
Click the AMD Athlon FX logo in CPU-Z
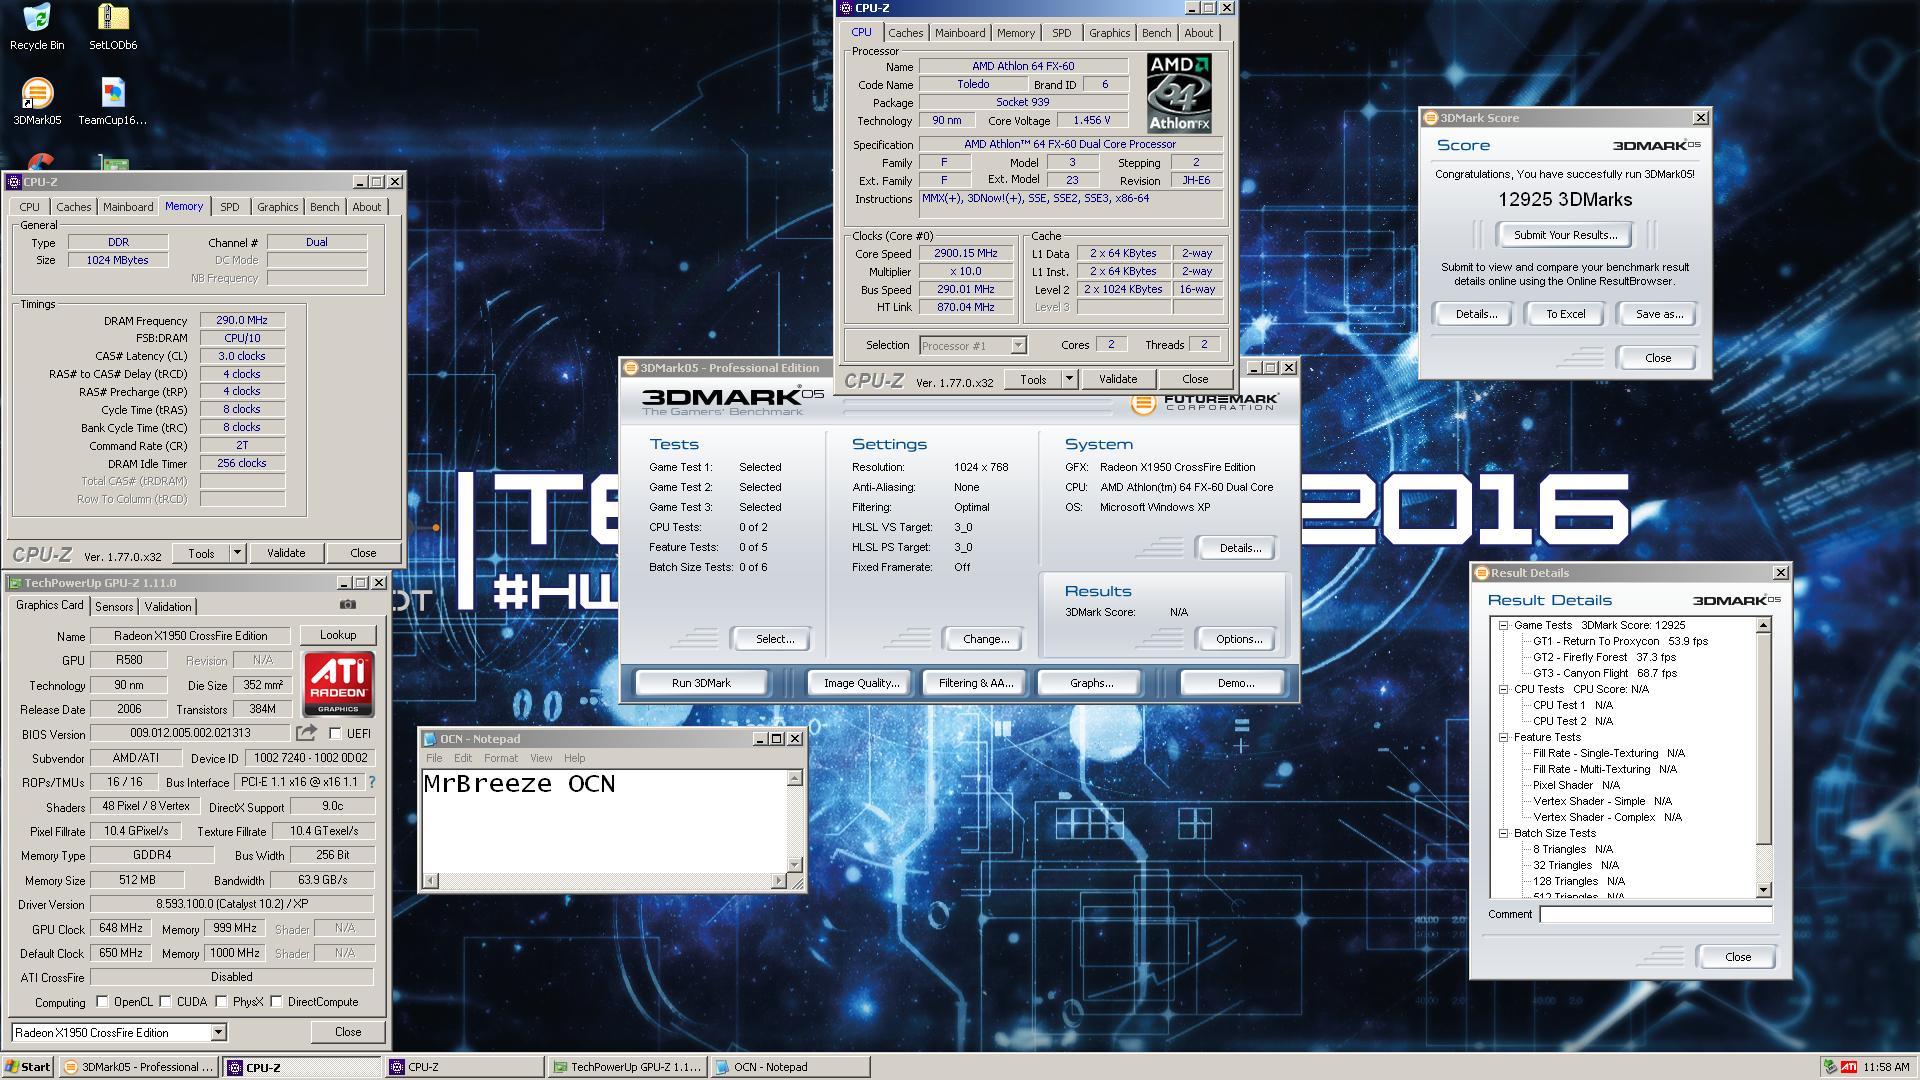pyautogui.click(x=1180, y=93)
